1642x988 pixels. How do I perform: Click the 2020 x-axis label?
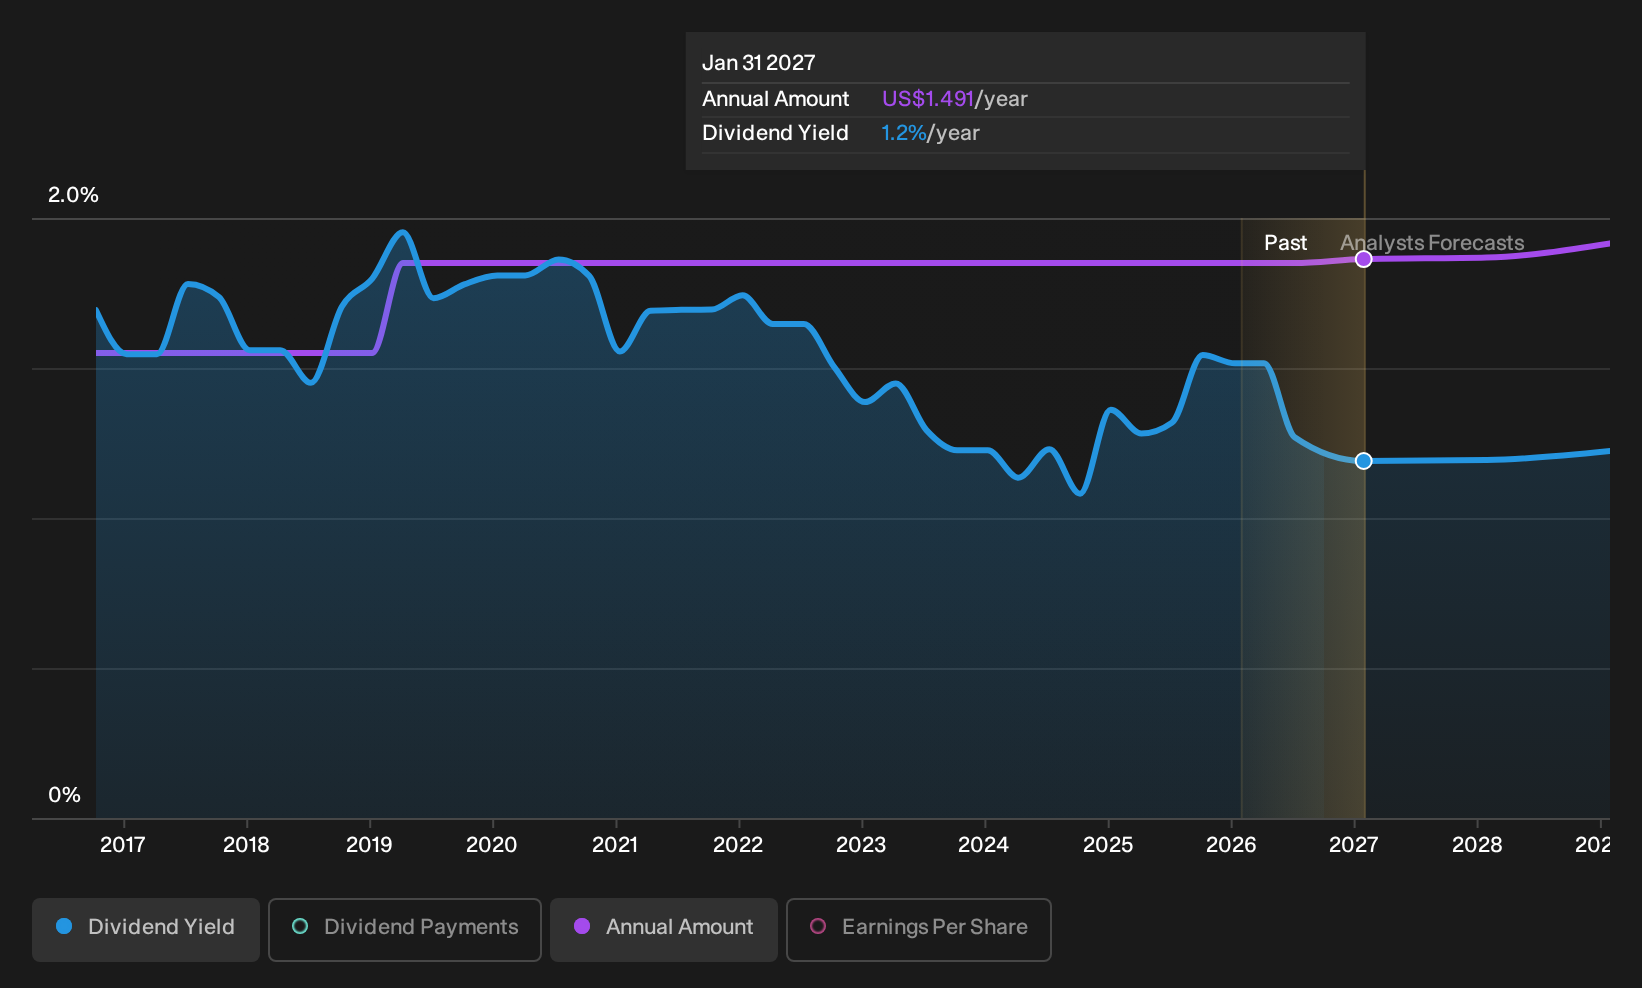point(492,845)
